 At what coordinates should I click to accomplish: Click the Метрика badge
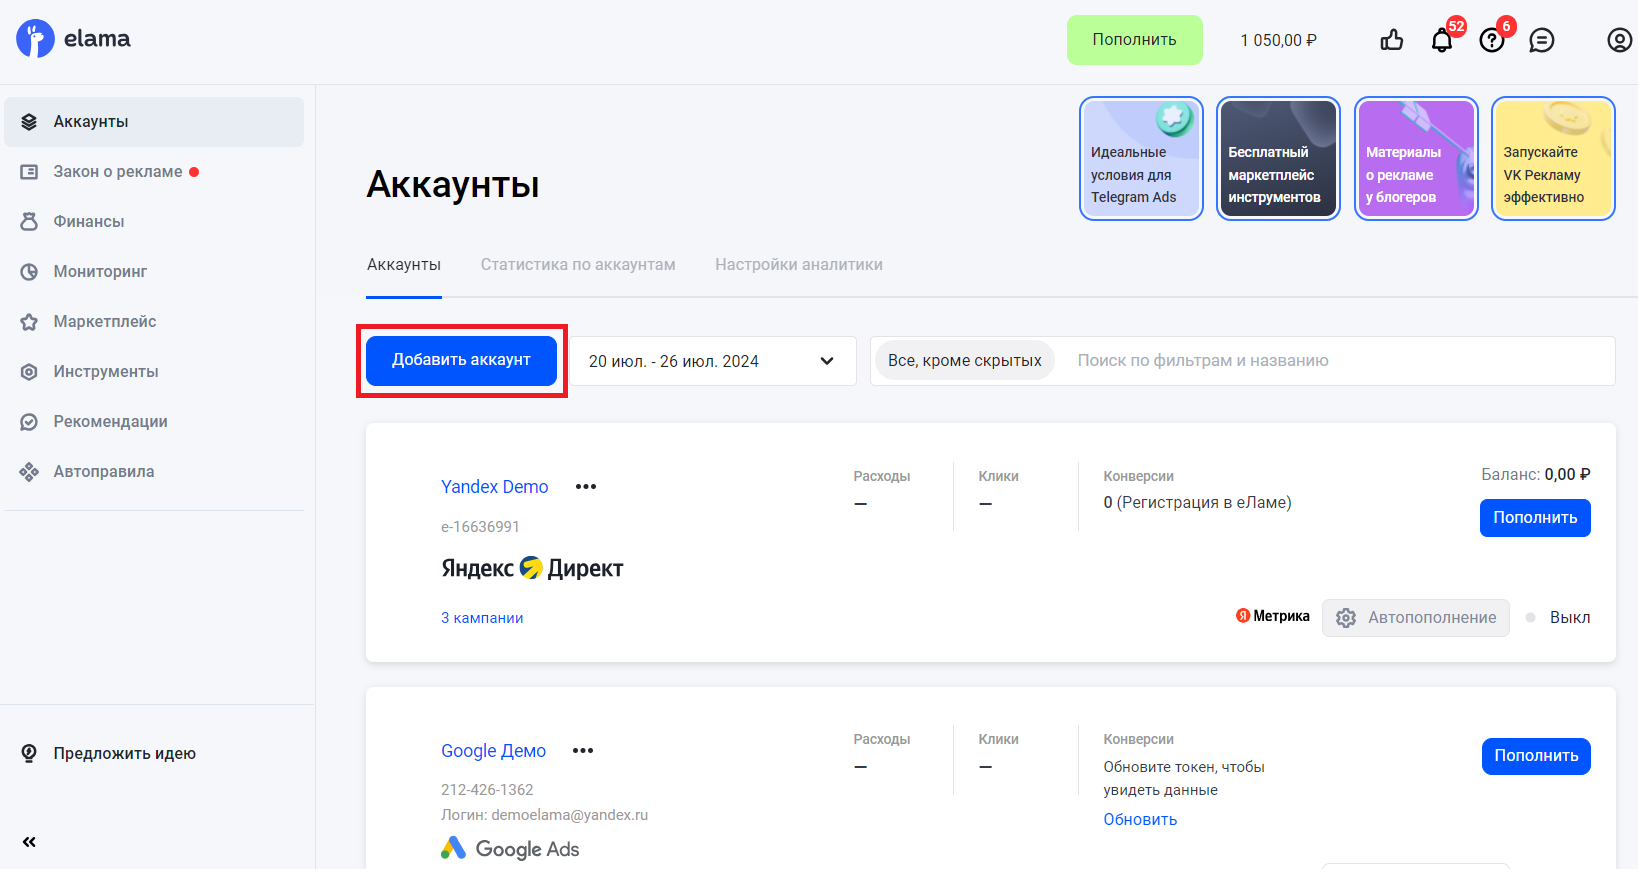coord(1272,617)
